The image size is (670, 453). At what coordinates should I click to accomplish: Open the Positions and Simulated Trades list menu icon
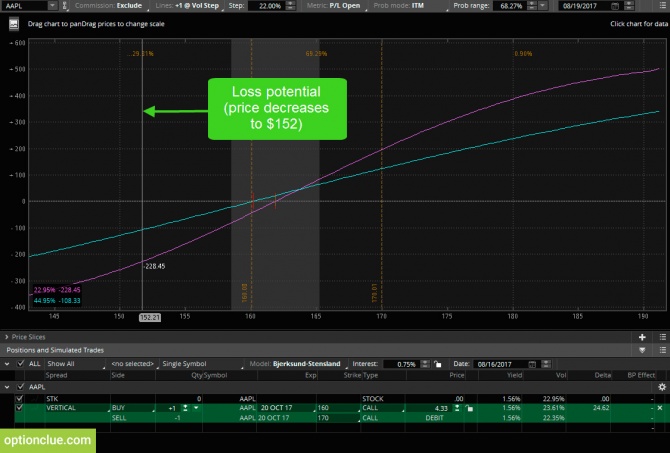click(x=662, y=350)
